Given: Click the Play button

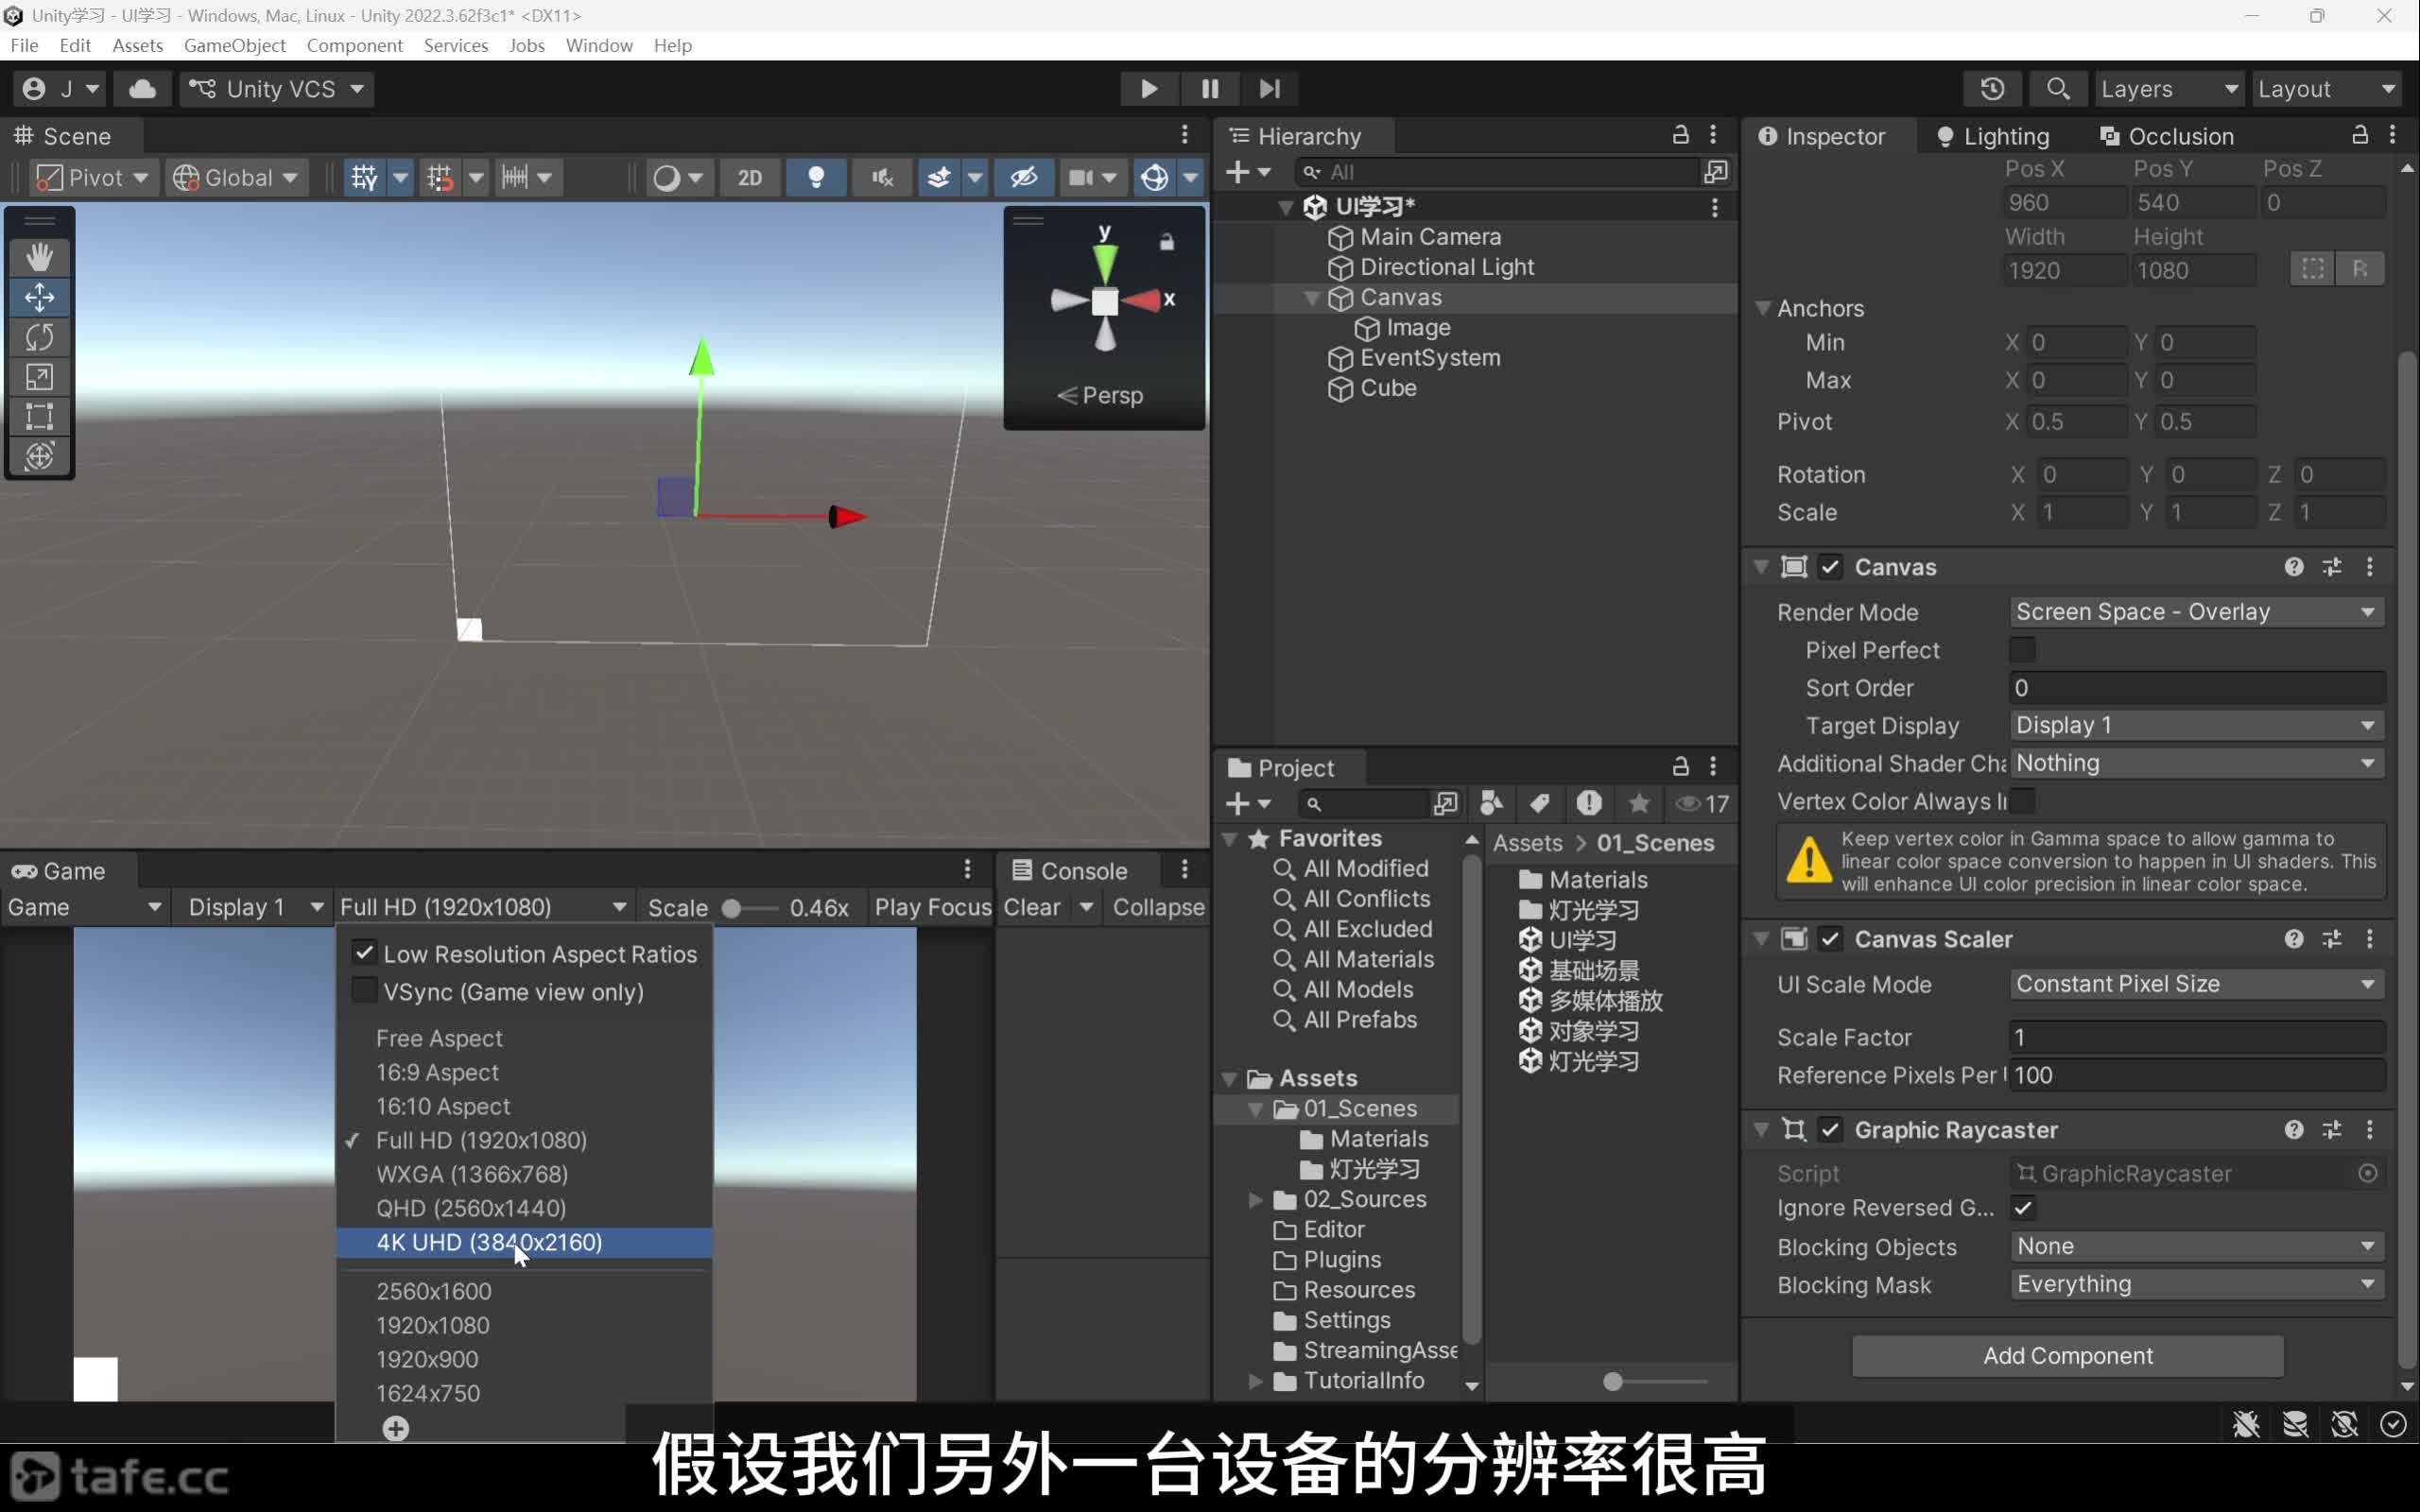Looking at the screenshot, I should click(1149, 89).
